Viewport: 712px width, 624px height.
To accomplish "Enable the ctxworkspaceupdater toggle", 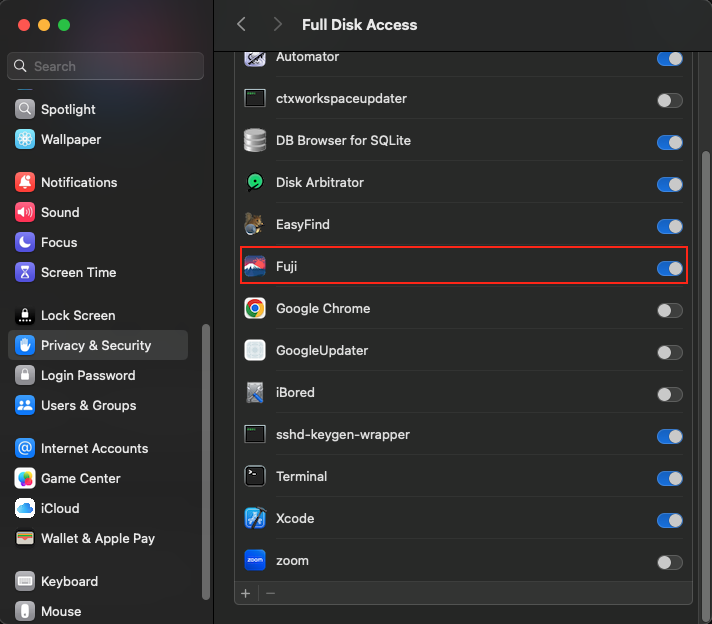I will click(x=669, y=100).
